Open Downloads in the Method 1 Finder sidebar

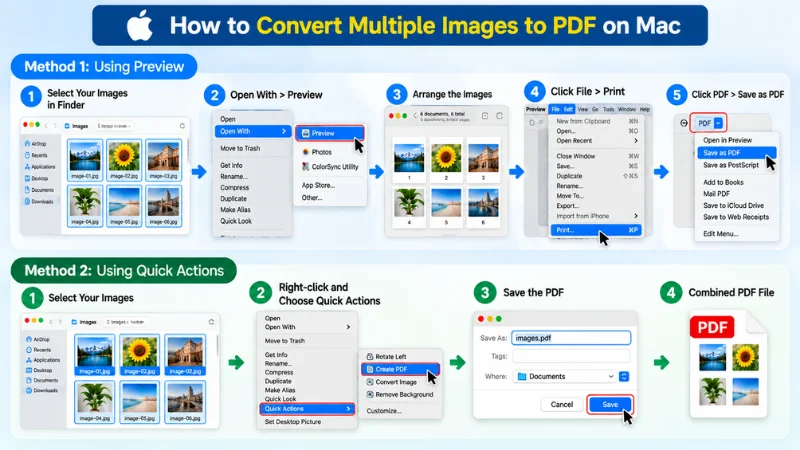pyautogui.click(x=39, y=202)
